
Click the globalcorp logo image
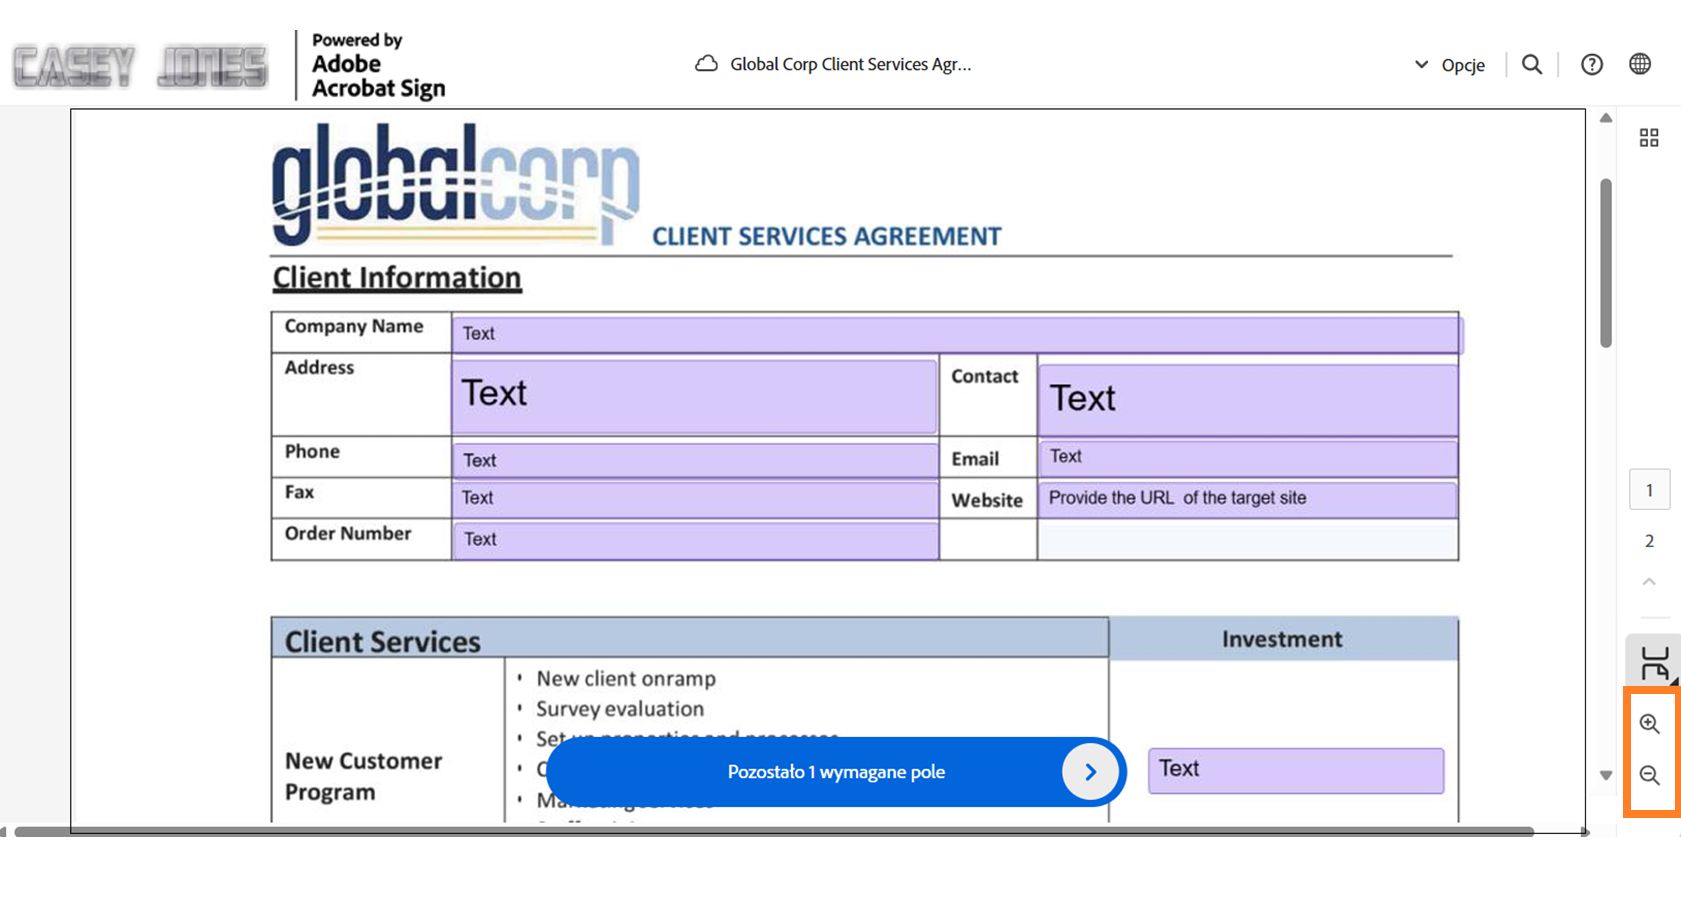456,184
